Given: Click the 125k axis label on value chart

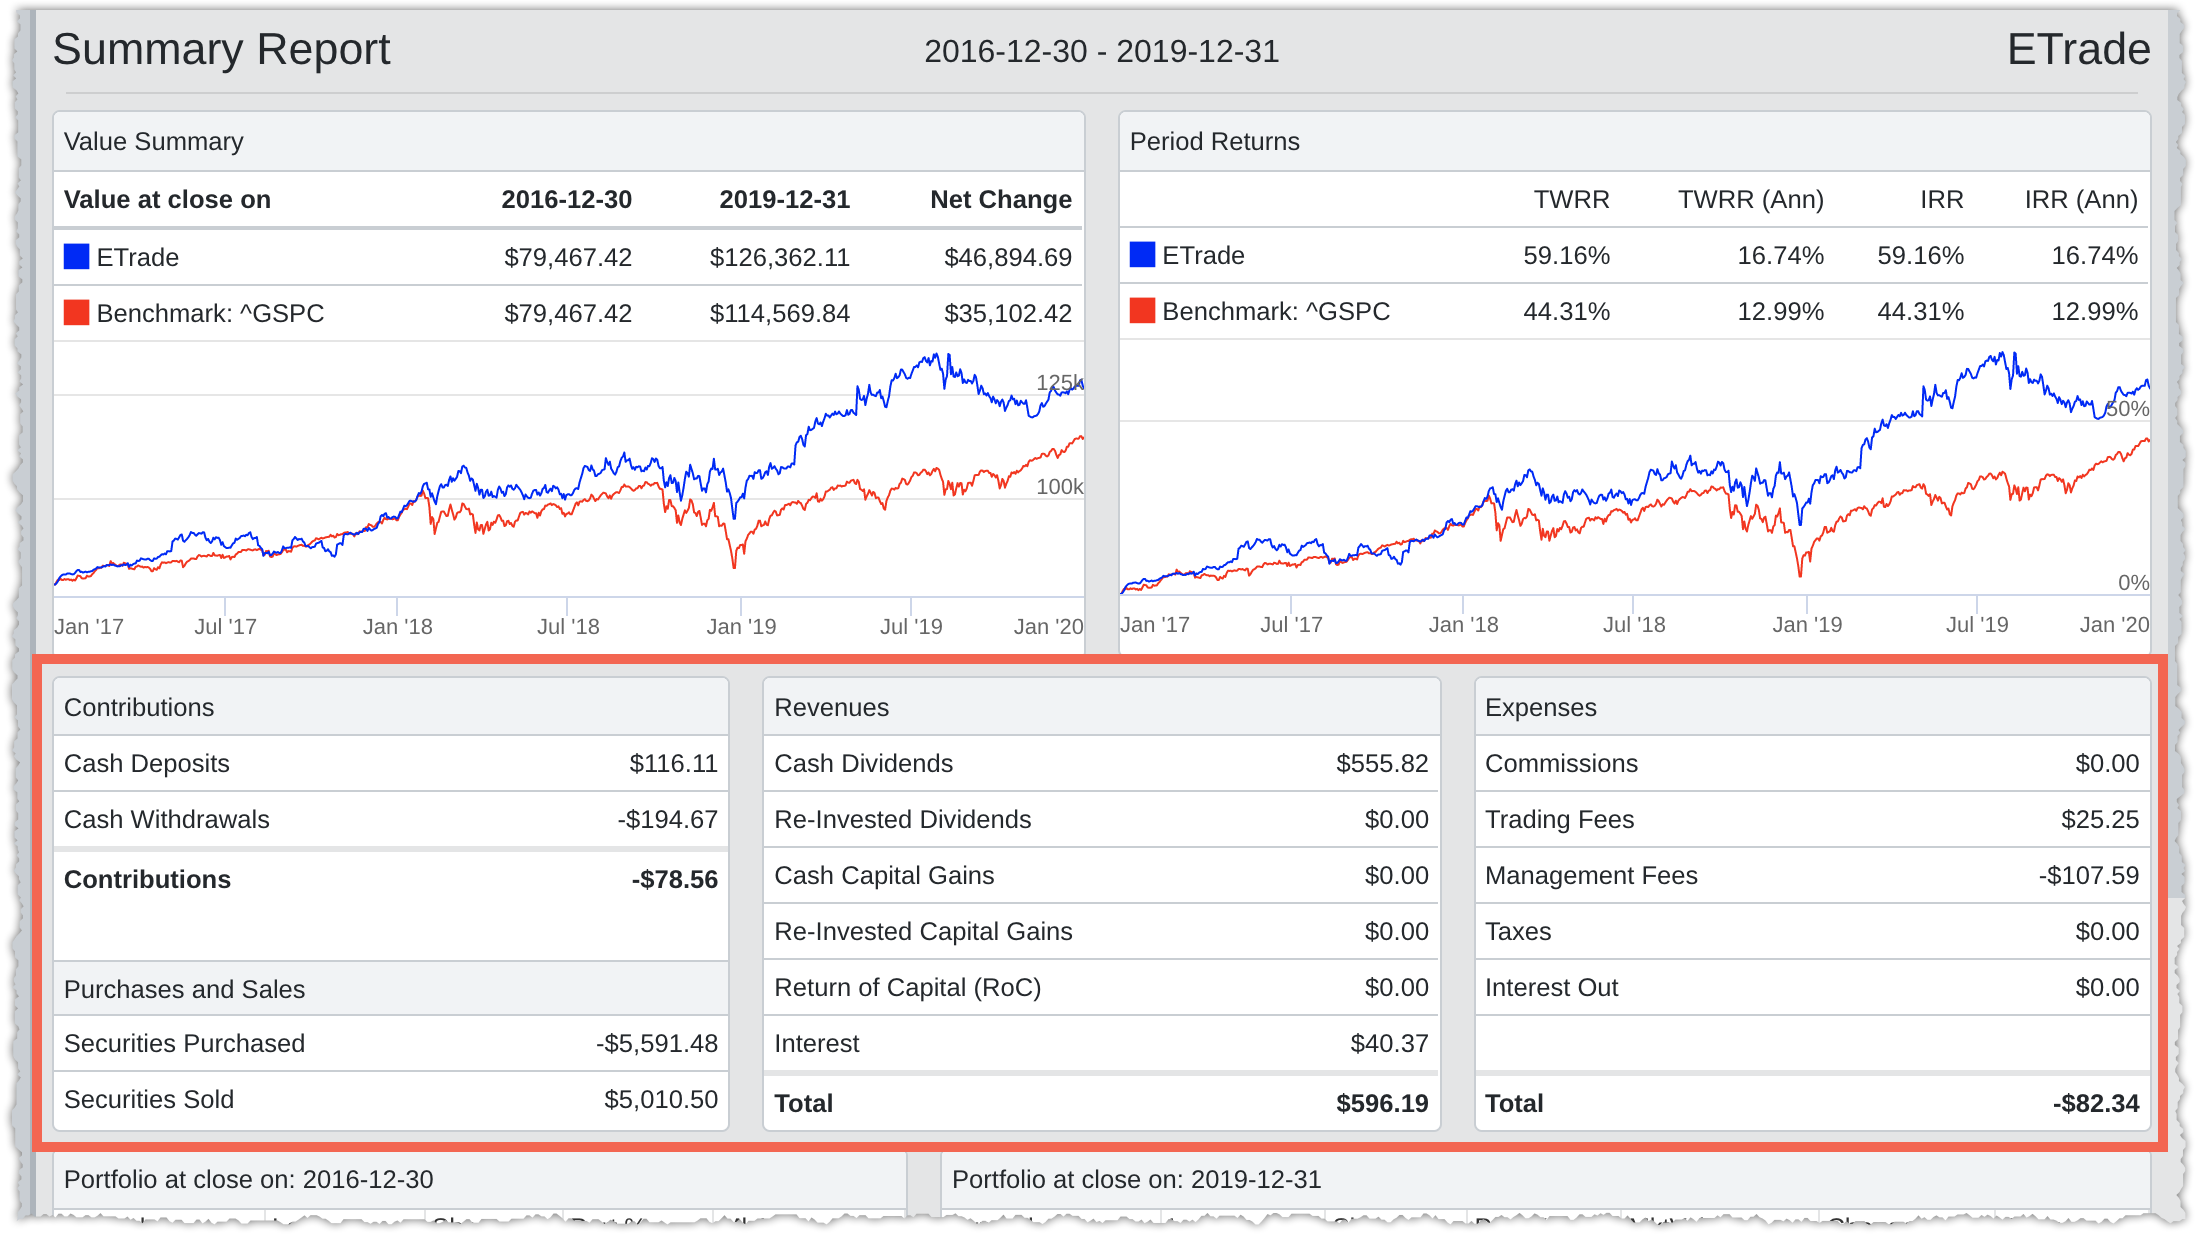Looking at the screenshot, I should point(1059,382).
